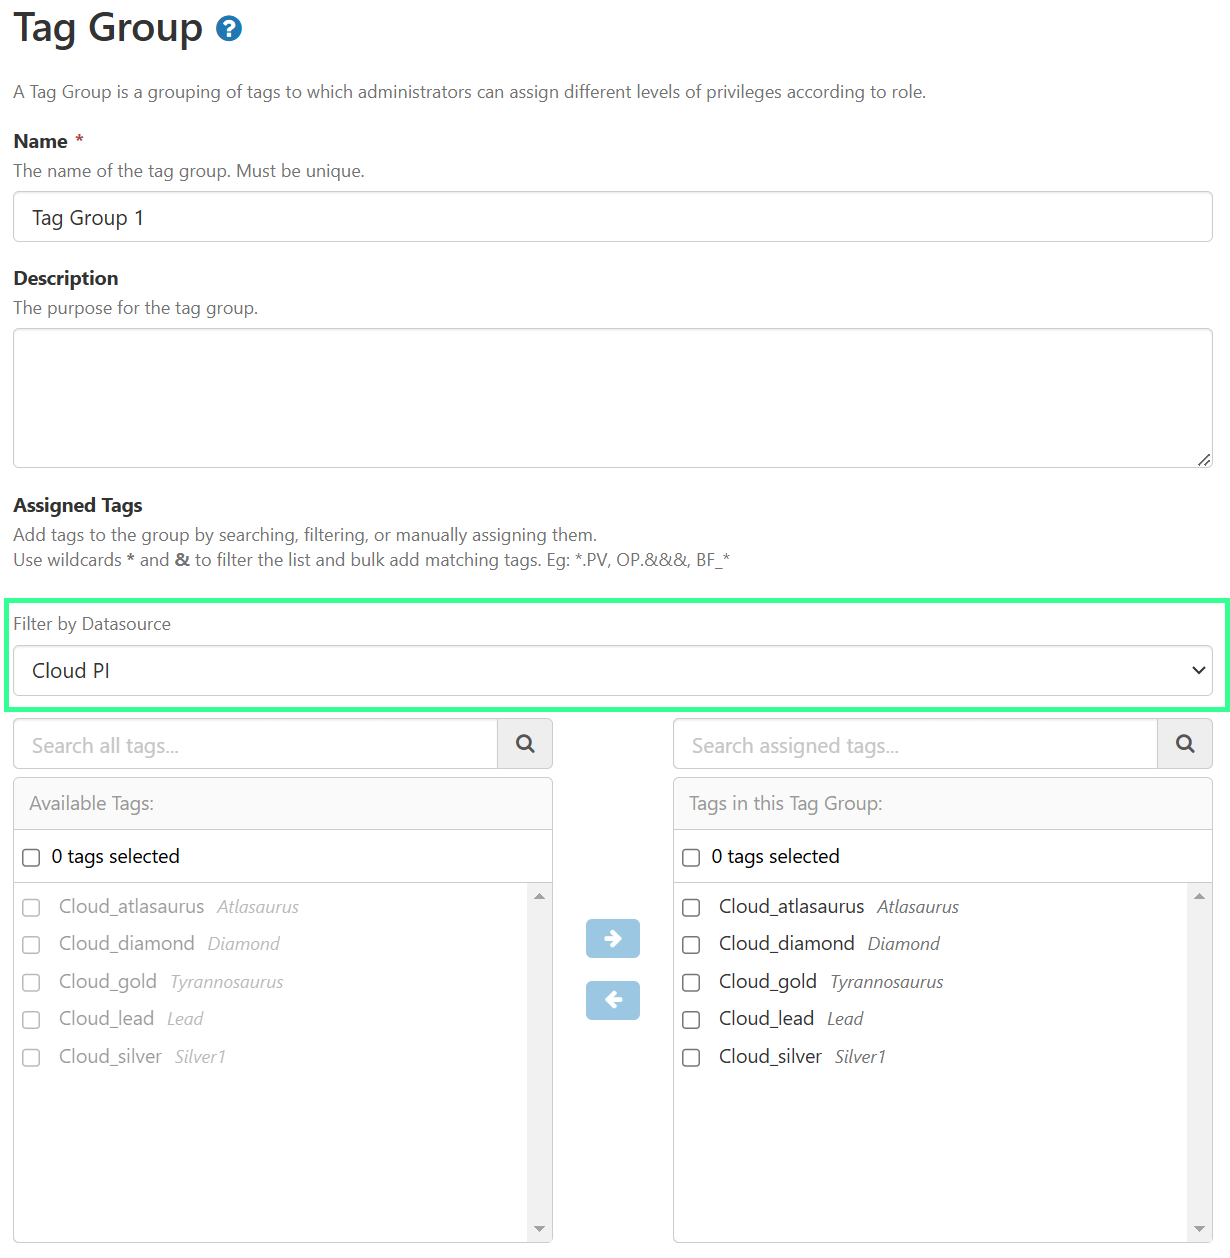
Task: Click the up arrow on assigned tags scrollbar
Action: click(x=1199, y=896)
